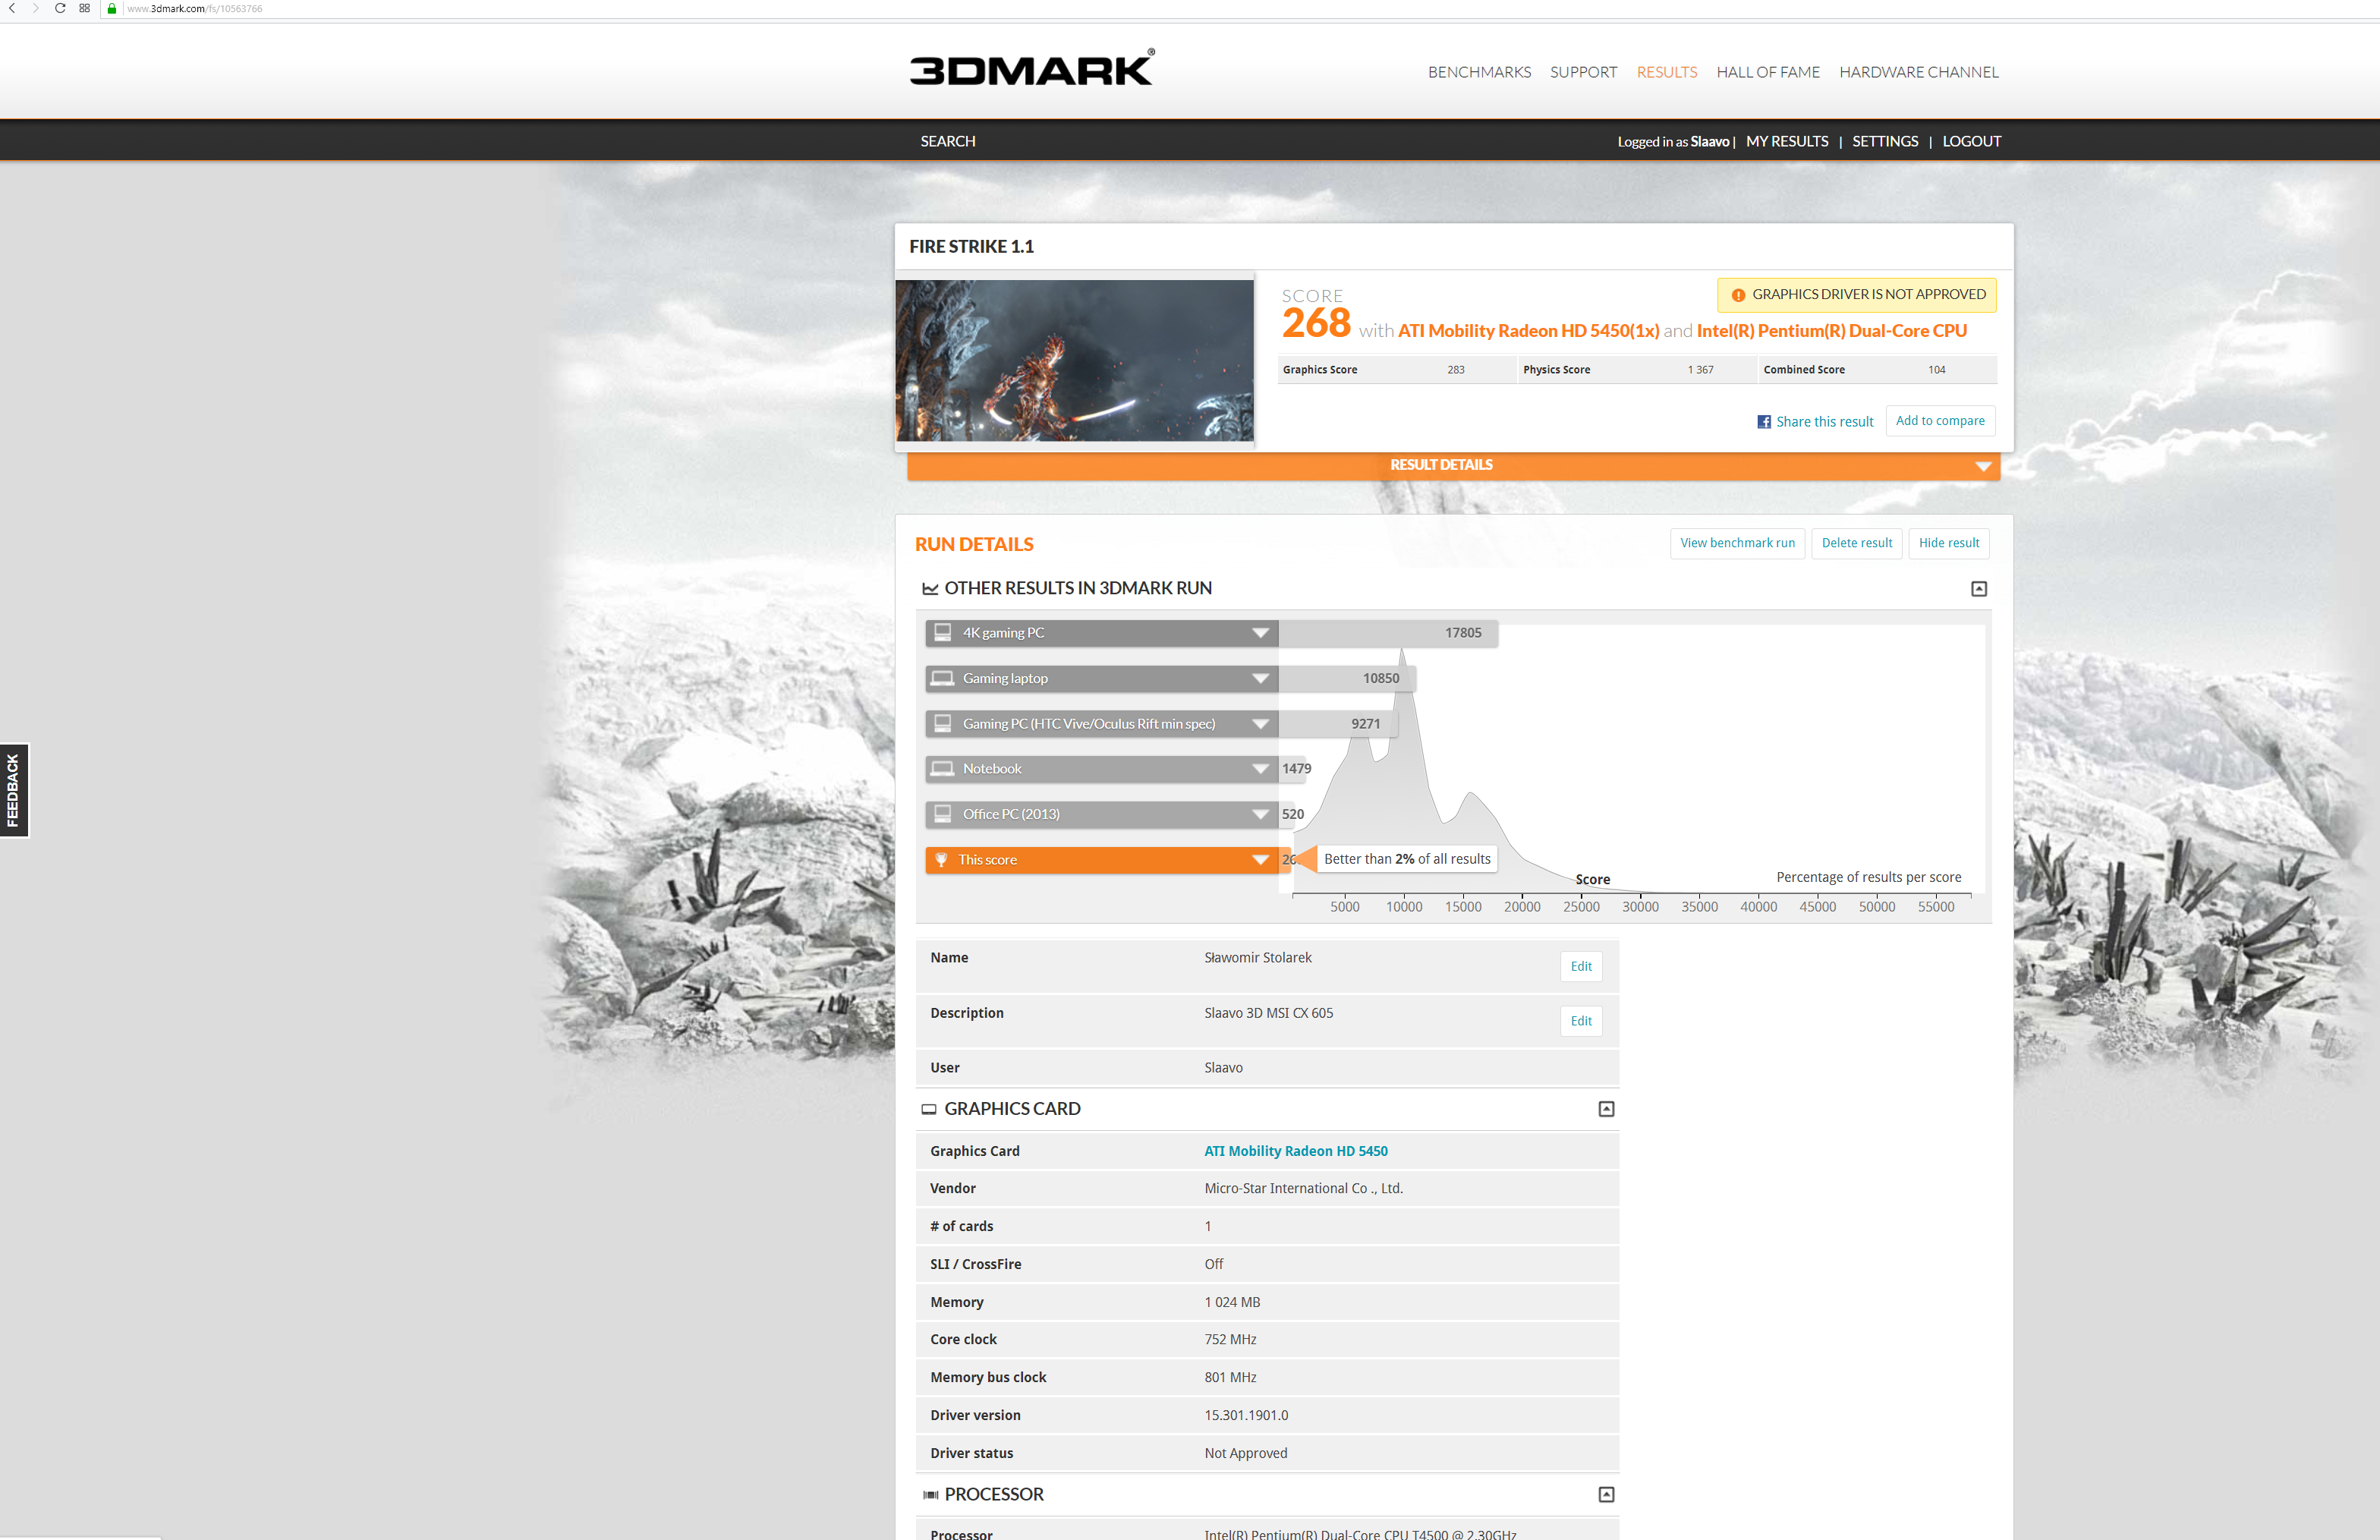Click Share this result link
The width and height of the screenshot is (2380, 1540).
click(1824, 422)
